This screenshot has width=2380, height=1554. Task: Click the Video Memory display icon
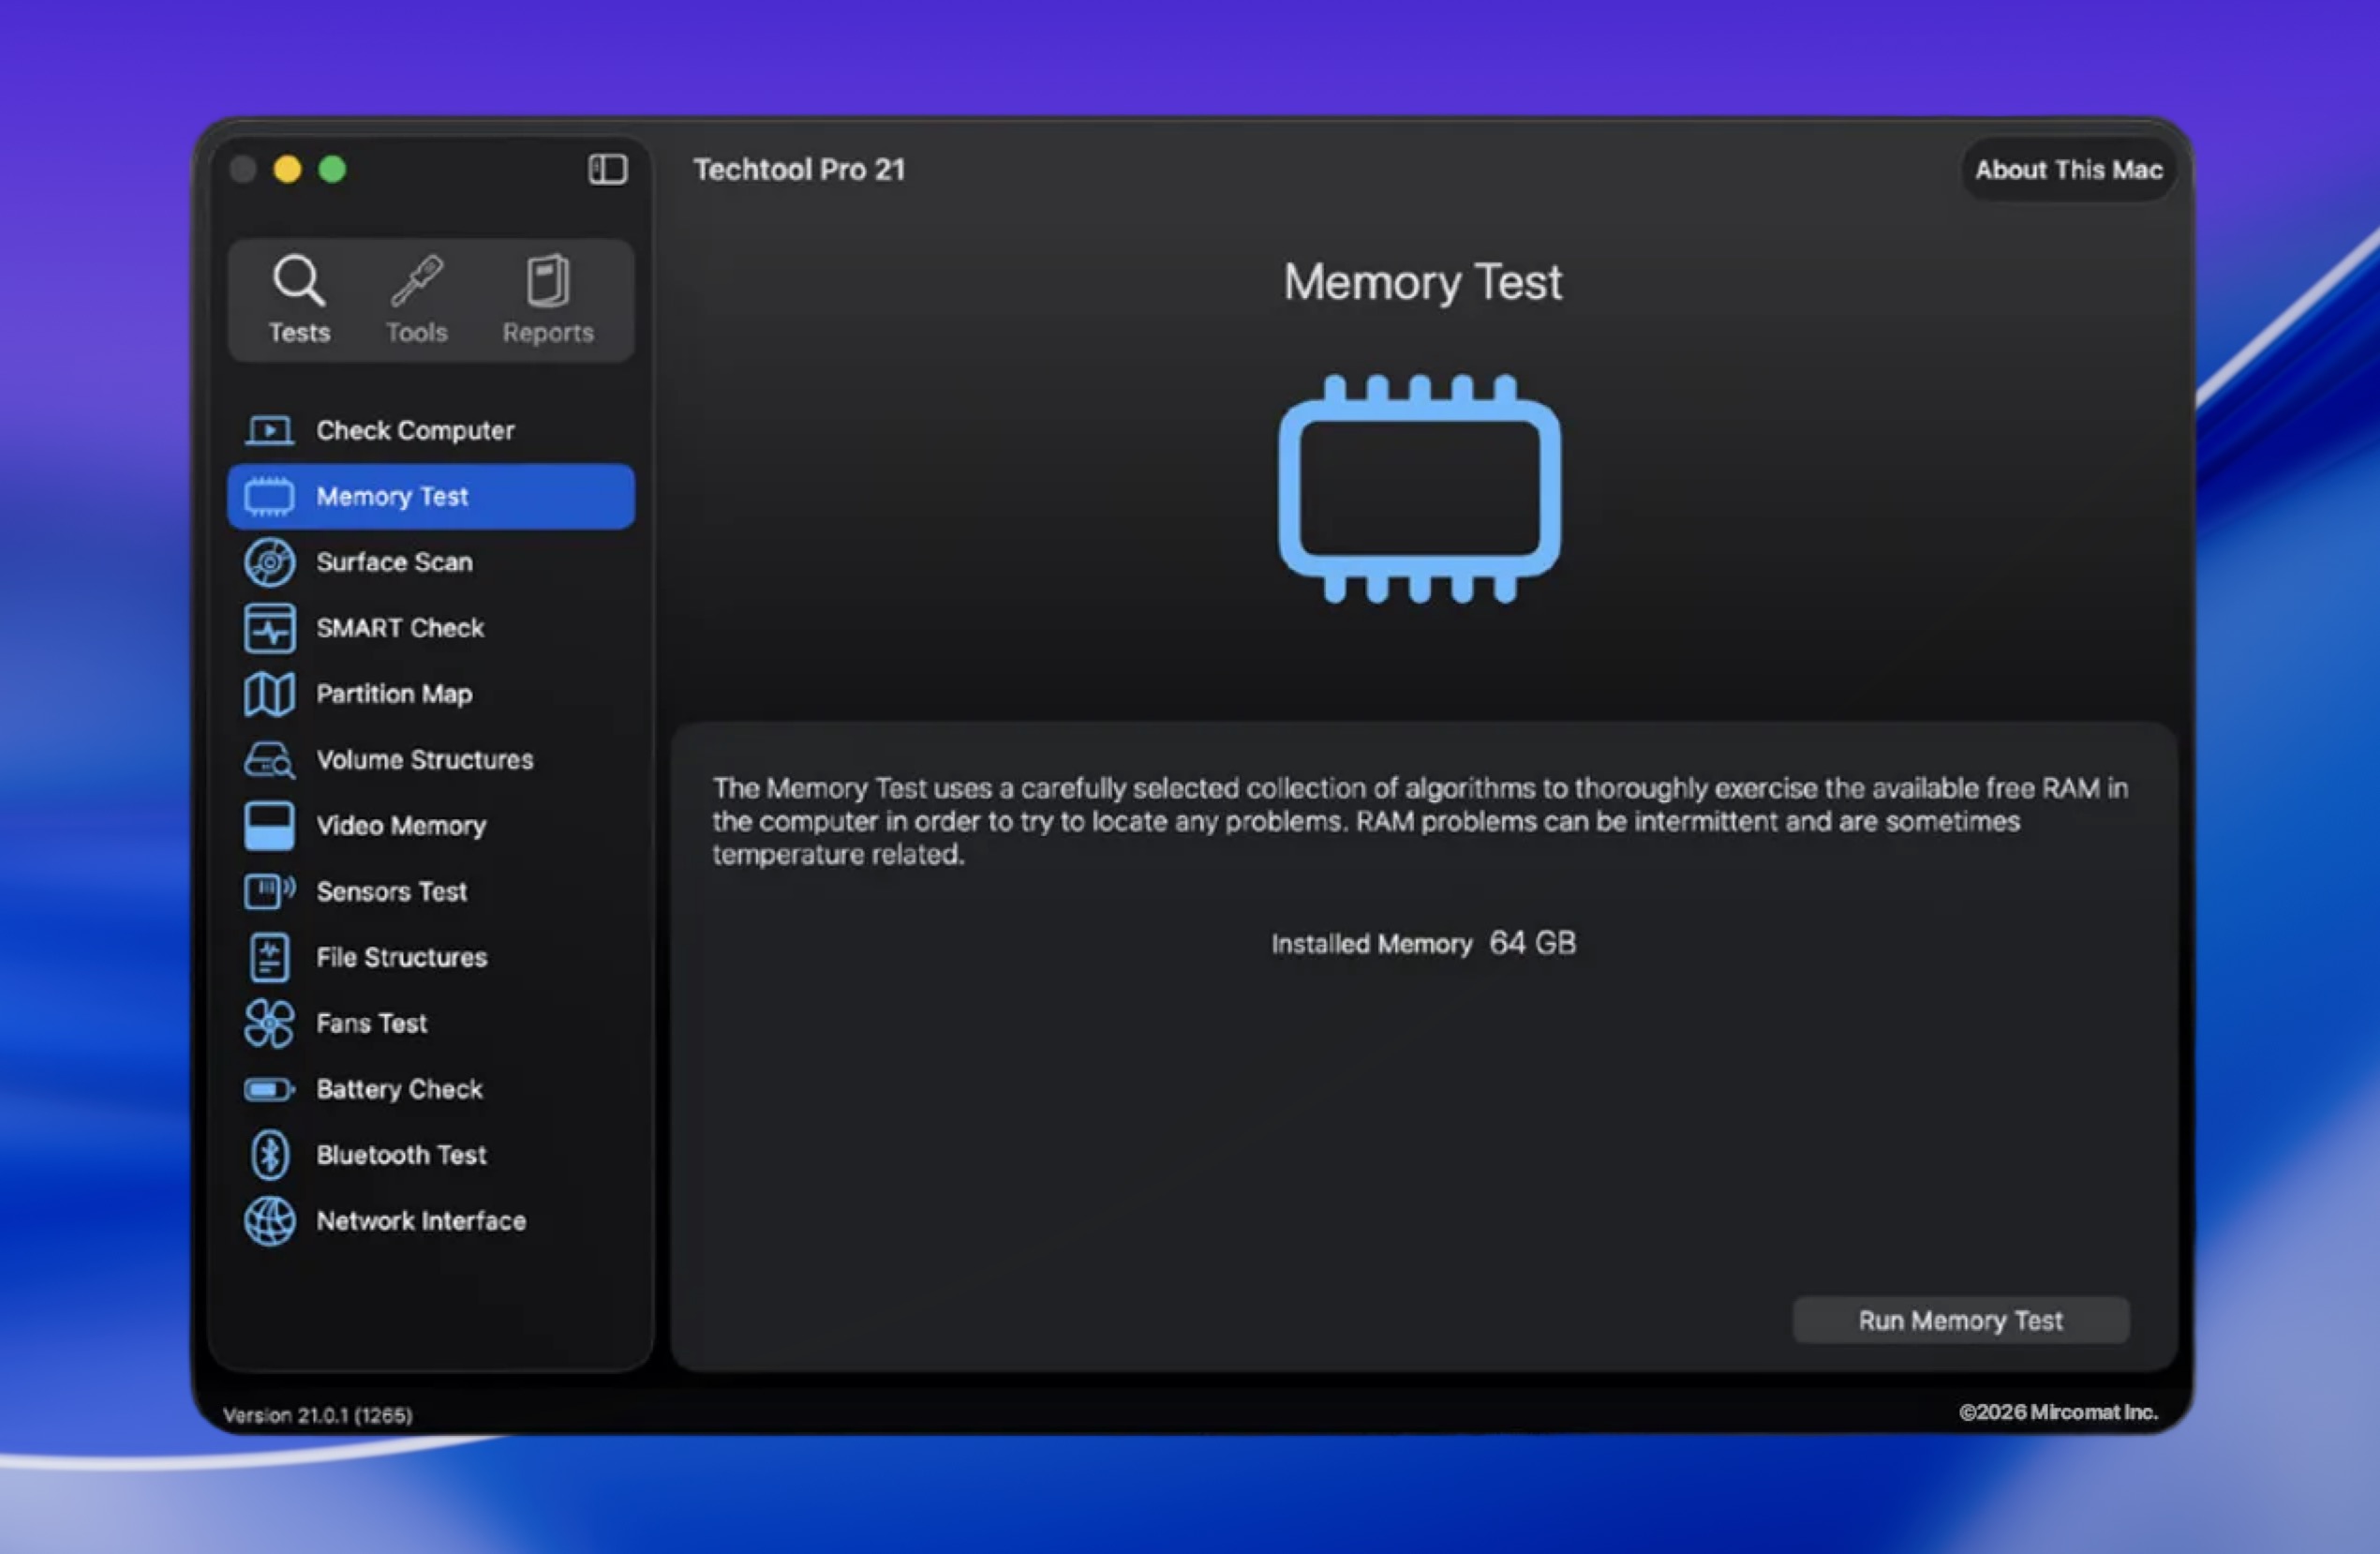point(269,826)
